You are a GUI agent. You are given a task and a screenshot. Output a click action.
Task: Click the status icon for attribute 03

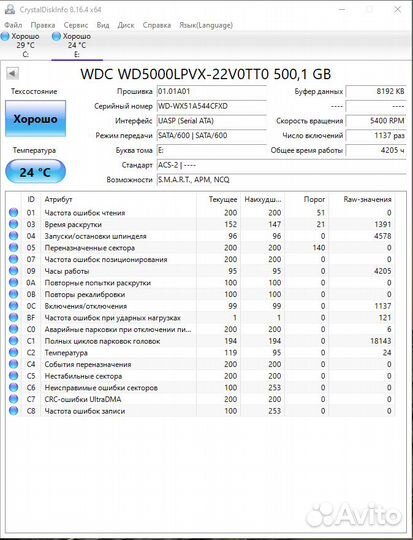[x=13, y=224]
